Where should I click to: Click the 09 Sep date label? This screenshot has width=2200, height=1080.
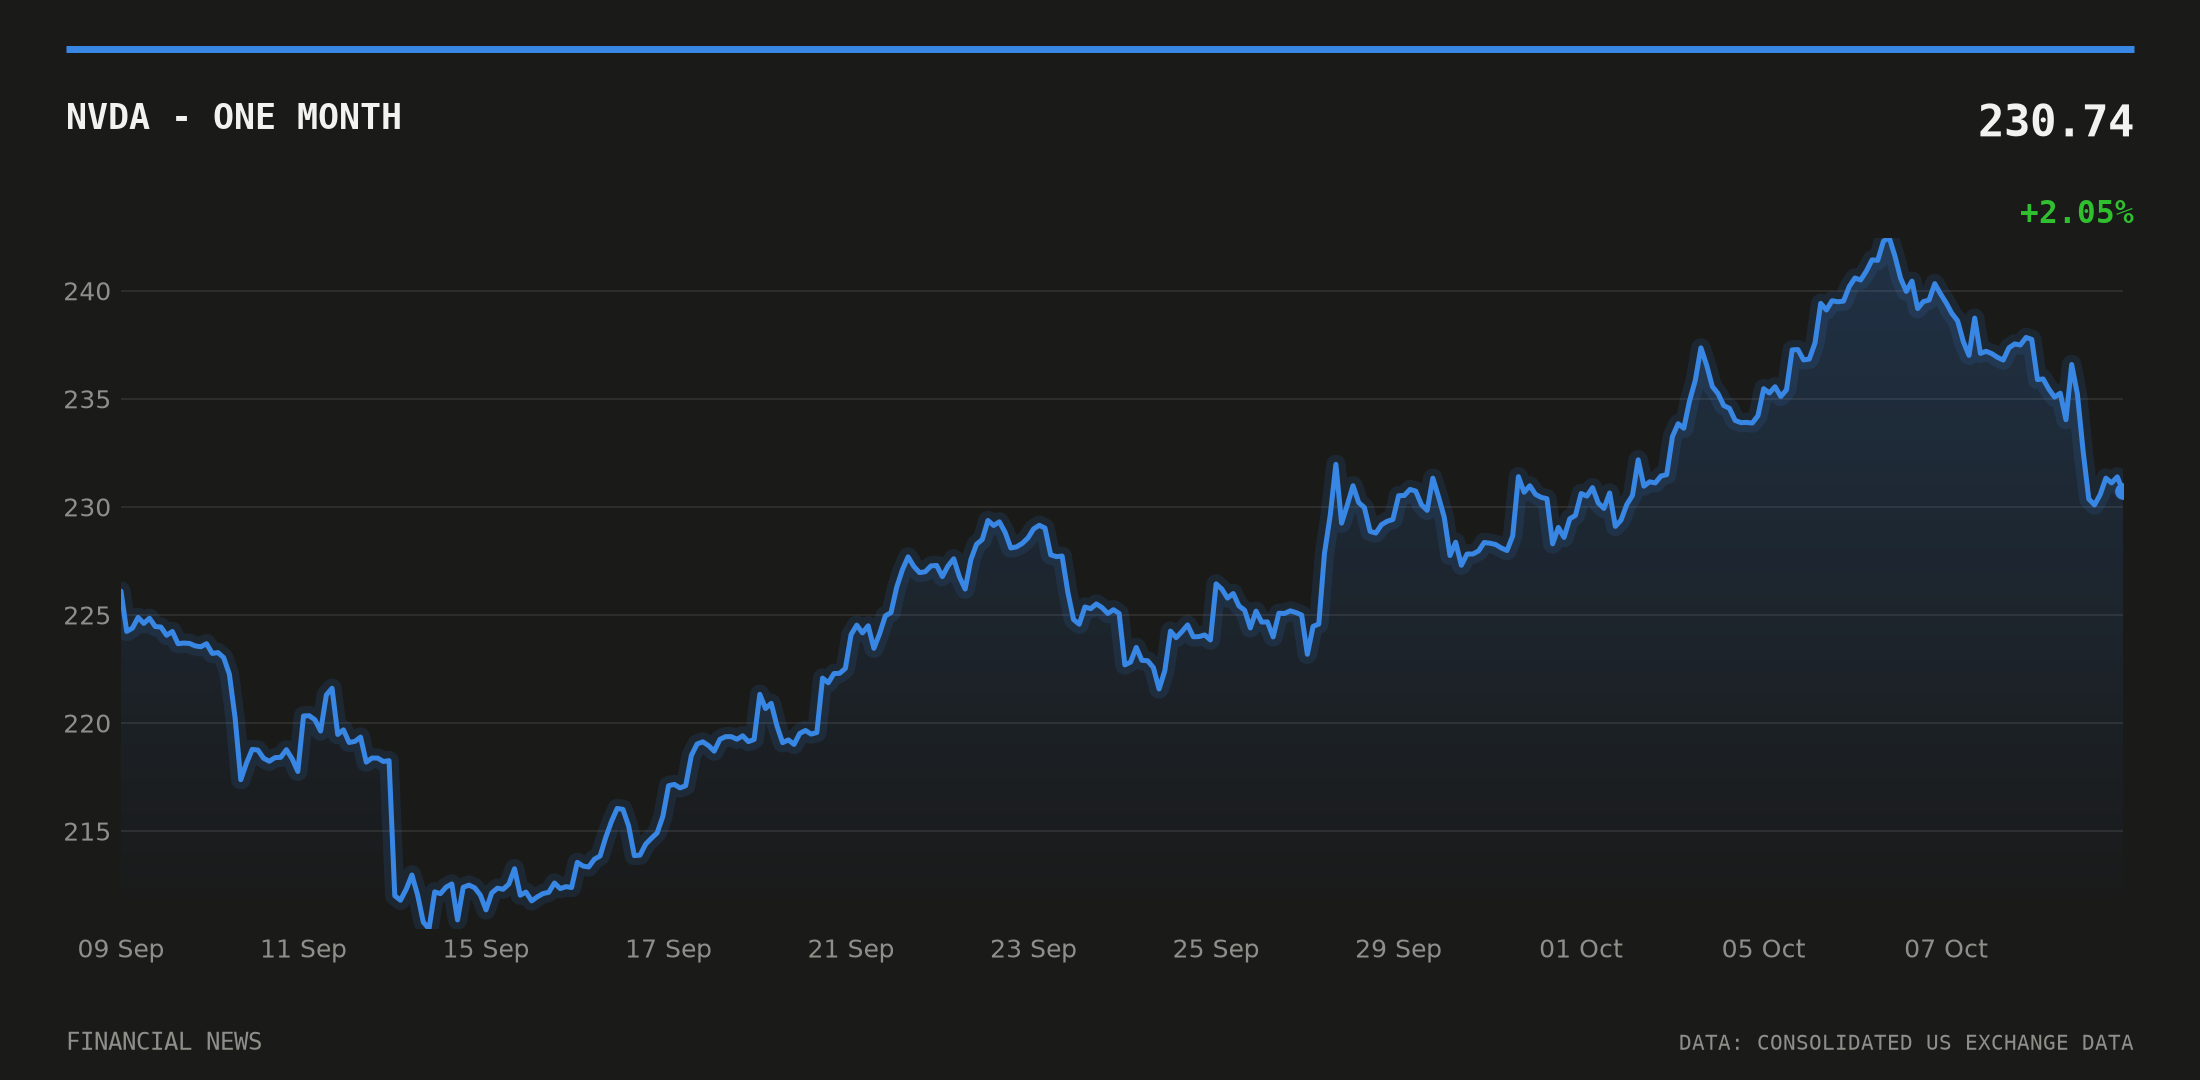121,949
